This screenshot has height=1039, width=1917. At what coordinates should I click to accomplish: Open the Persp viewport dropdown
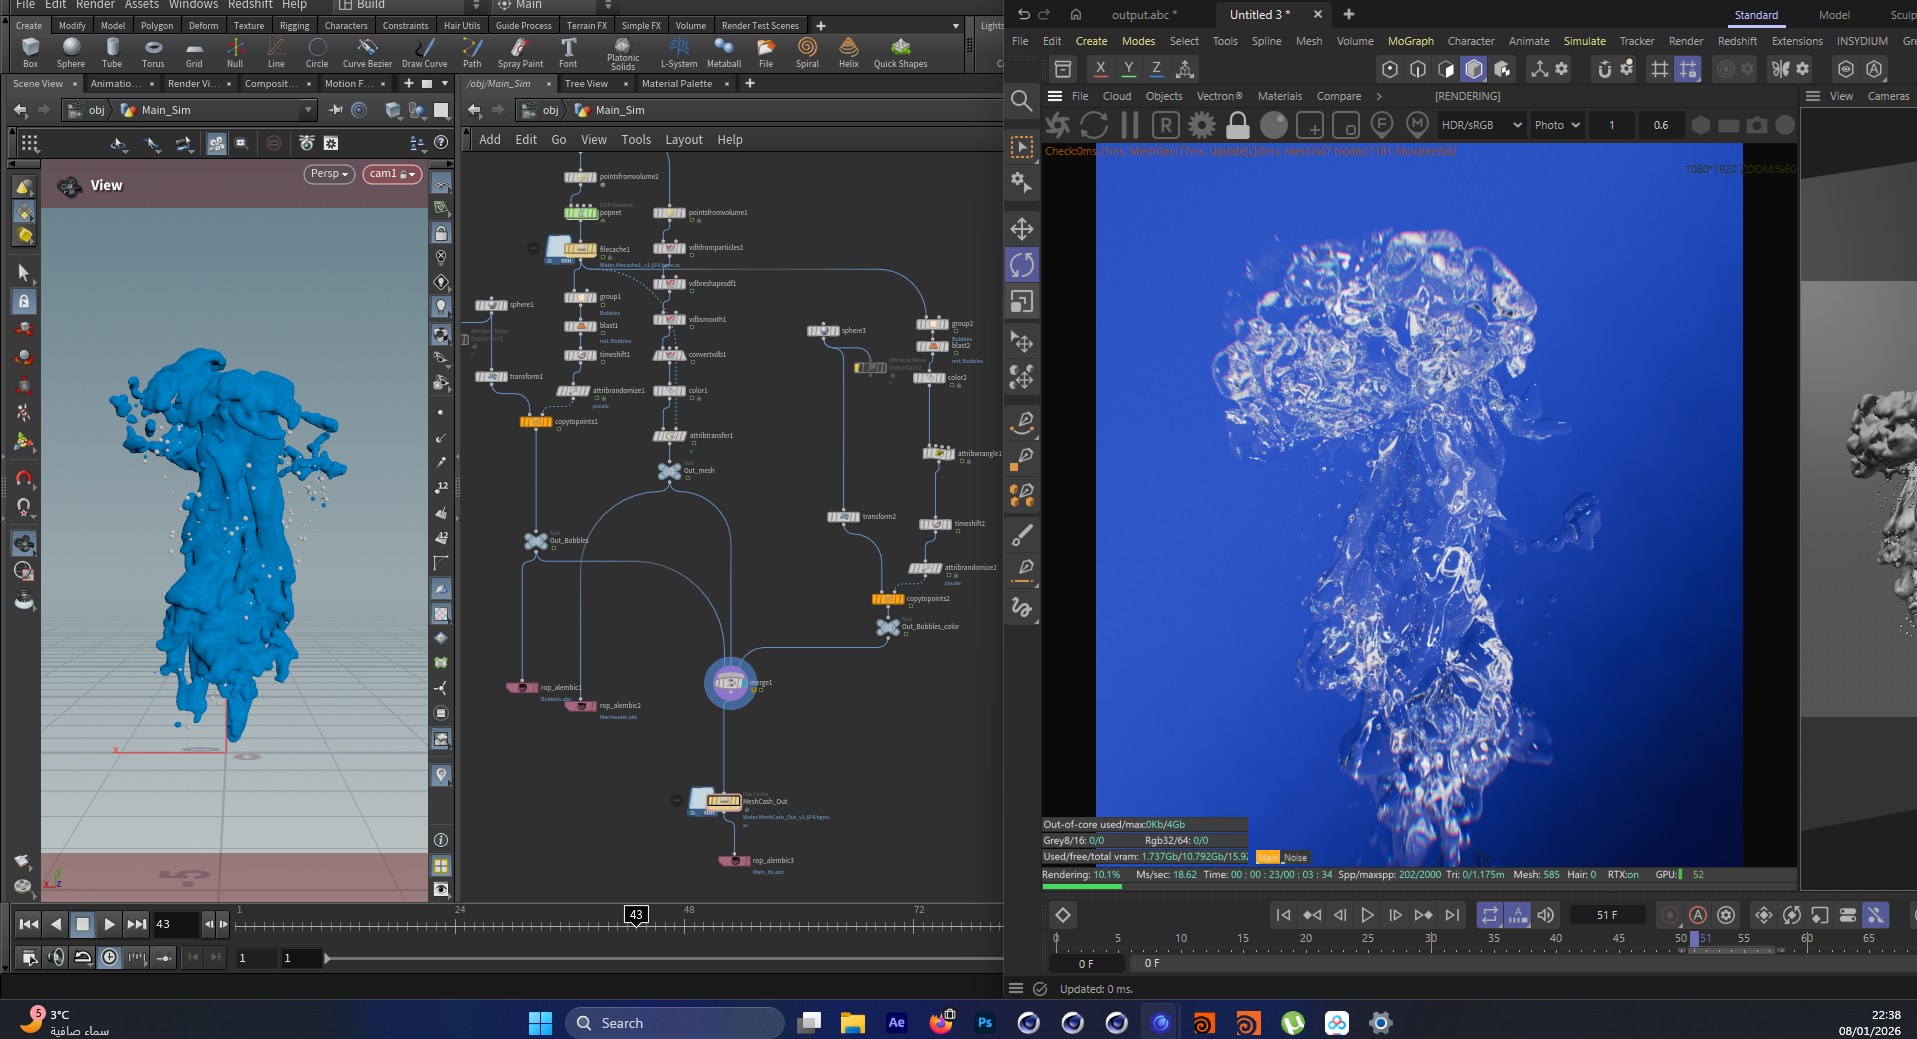click(329, 174)
